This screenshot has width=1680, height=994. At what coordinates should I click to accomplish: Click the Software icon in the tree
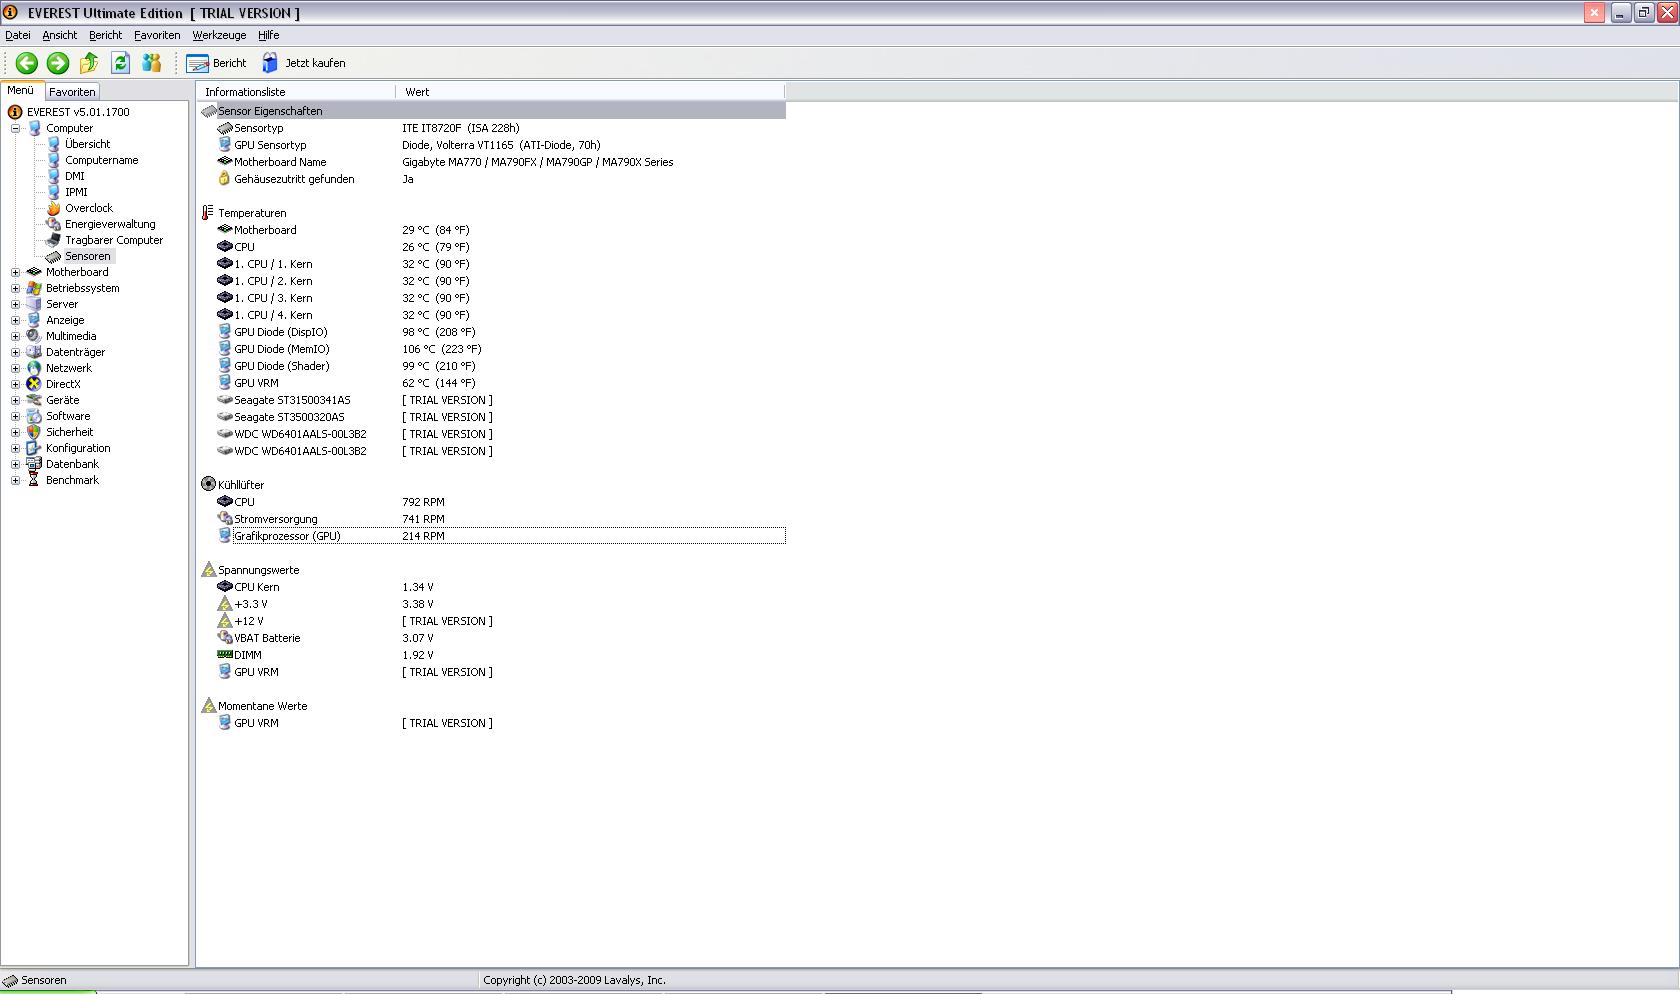pyautogui.click(x=34, y=416)
